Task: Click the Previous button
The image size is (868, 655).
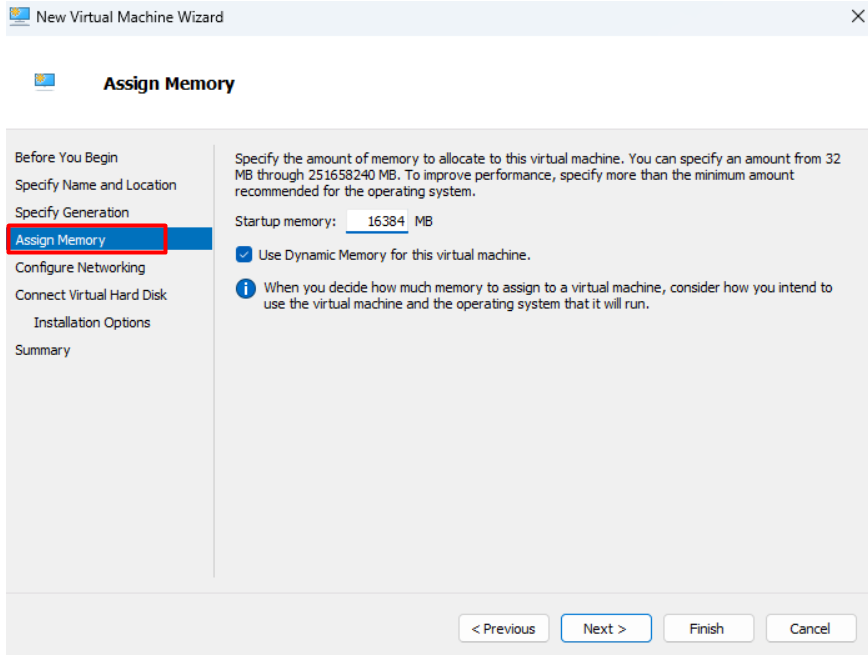Action: click(504, 628)
